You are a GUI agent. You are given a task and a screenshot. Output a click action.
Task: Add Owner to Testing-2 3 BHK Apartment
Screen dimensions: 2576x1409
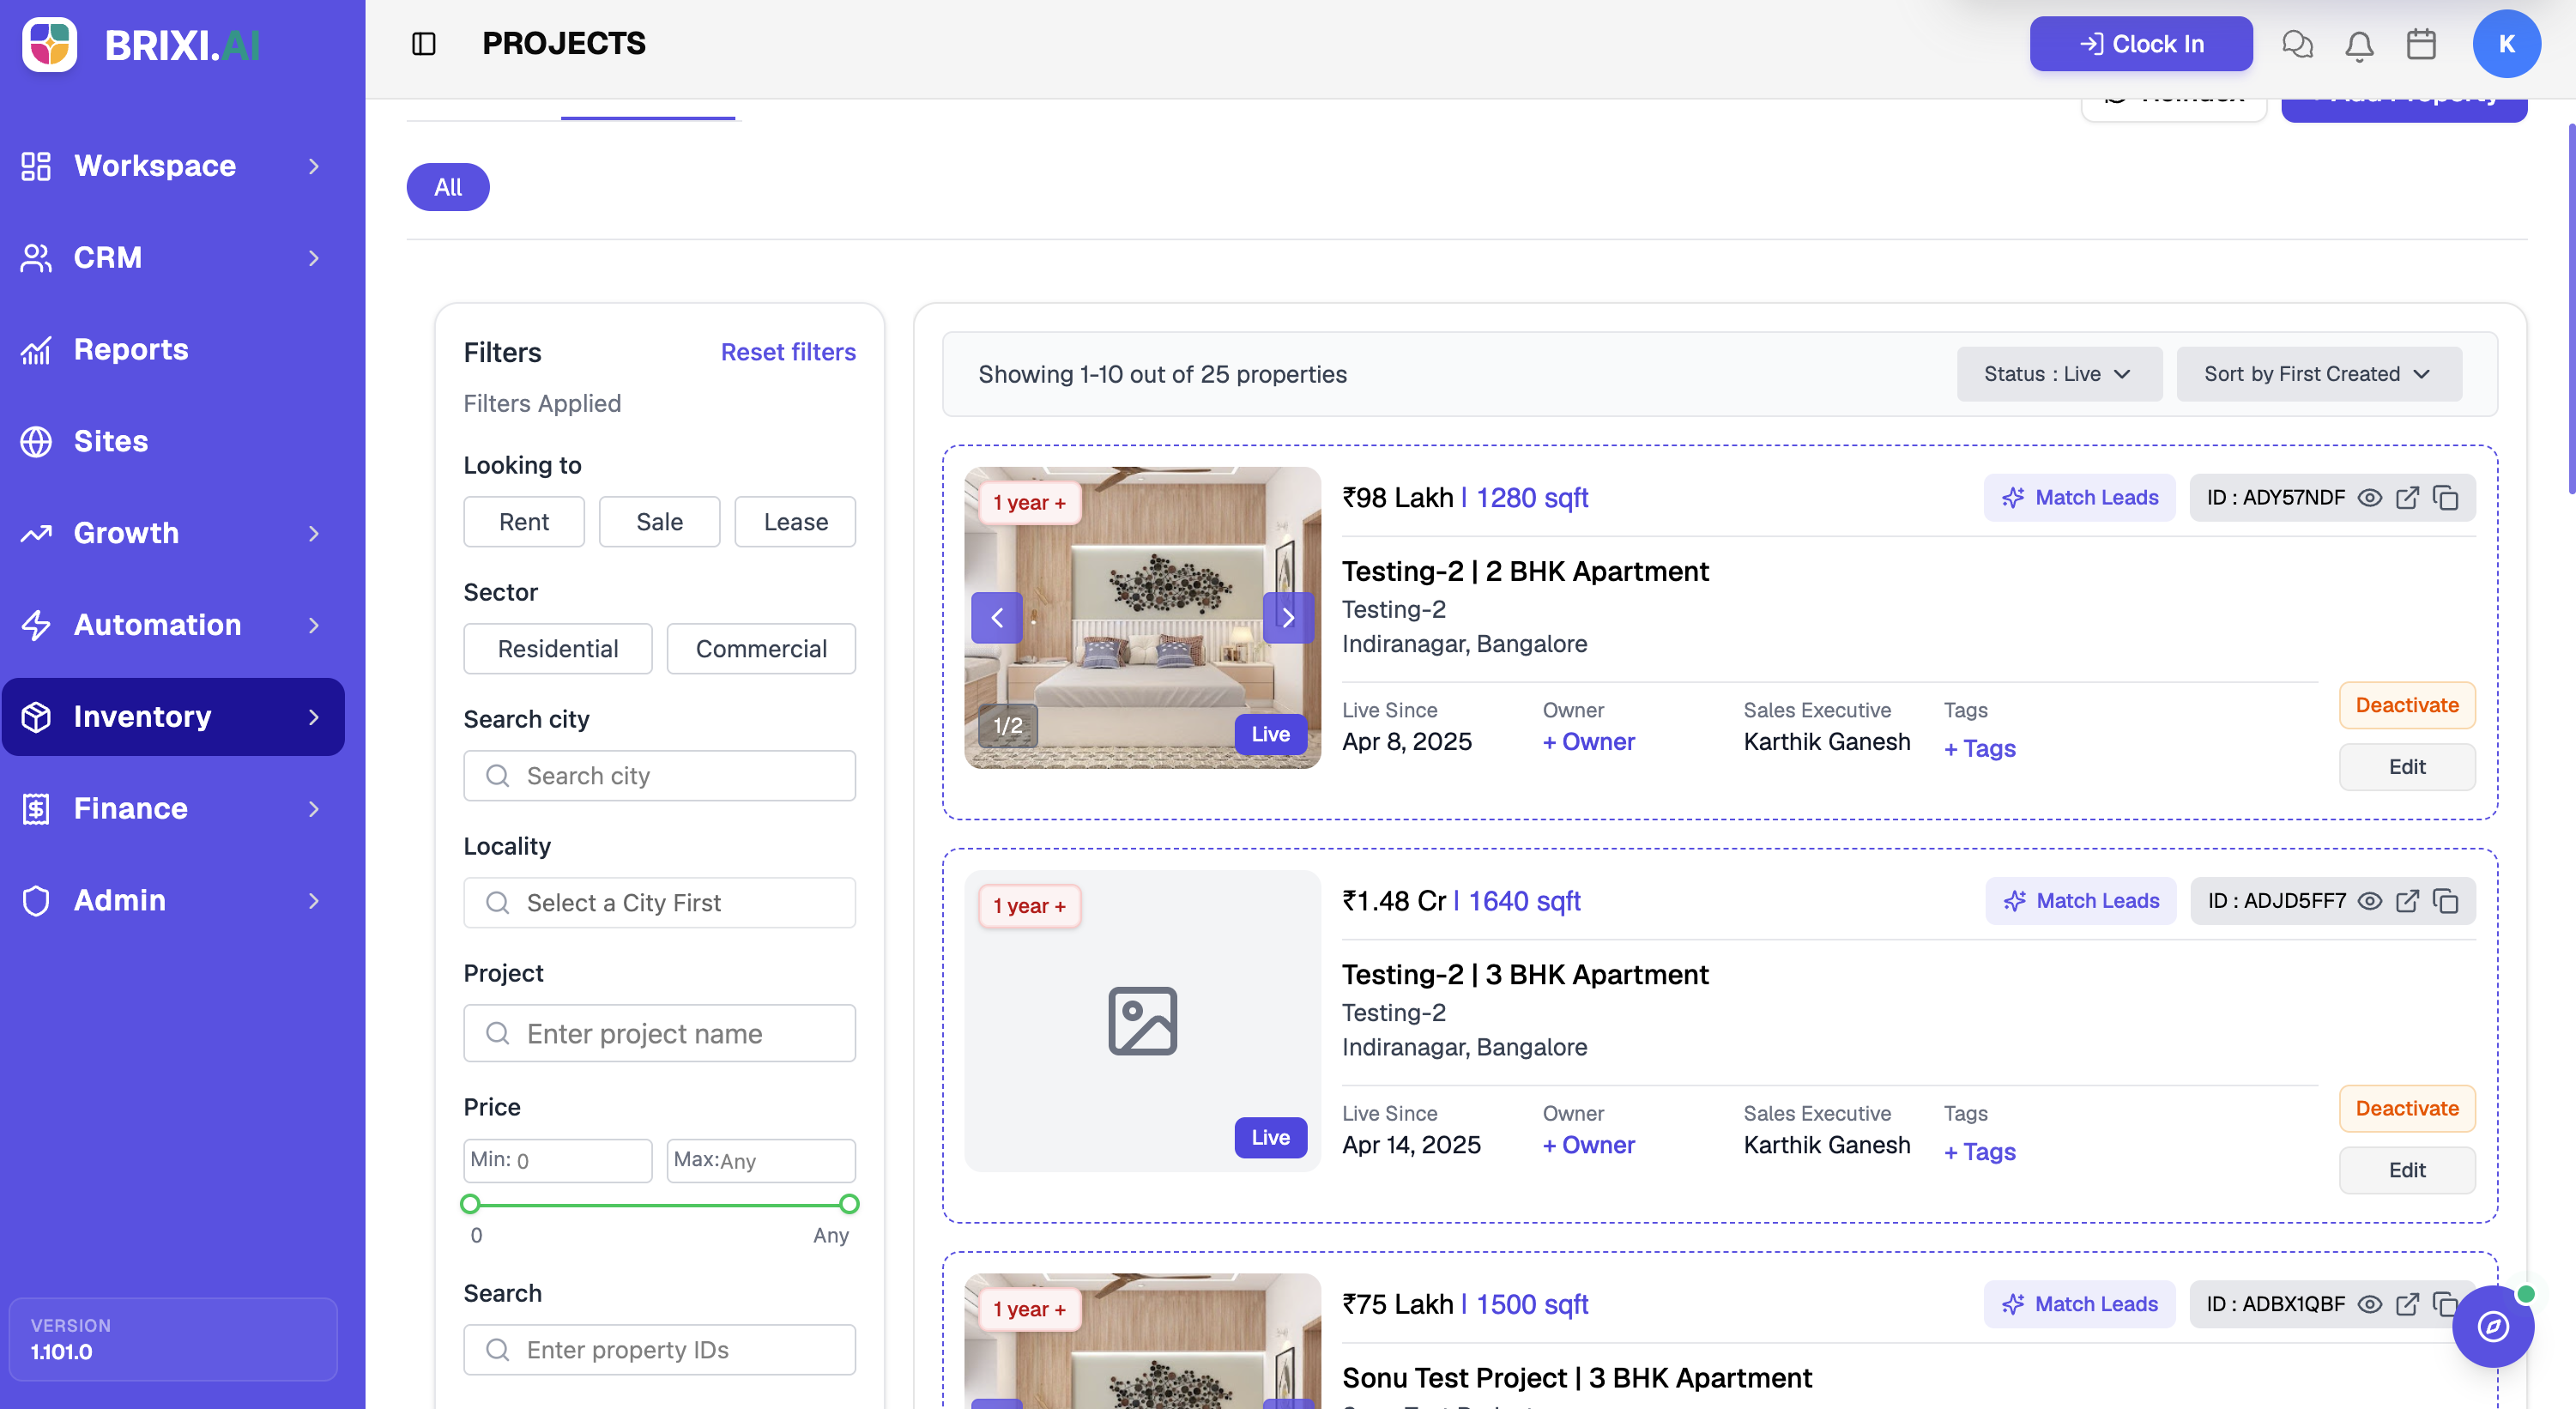(x=1588, y=1145)
